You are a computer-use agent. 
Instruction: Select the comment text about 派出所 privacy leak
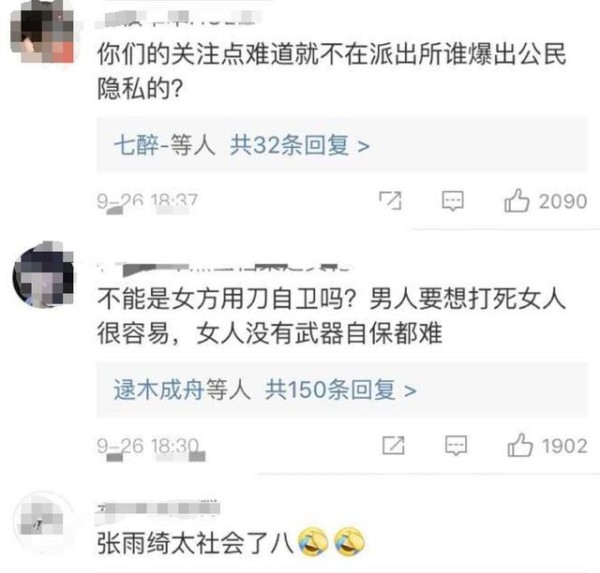click(x=331, y=71)
